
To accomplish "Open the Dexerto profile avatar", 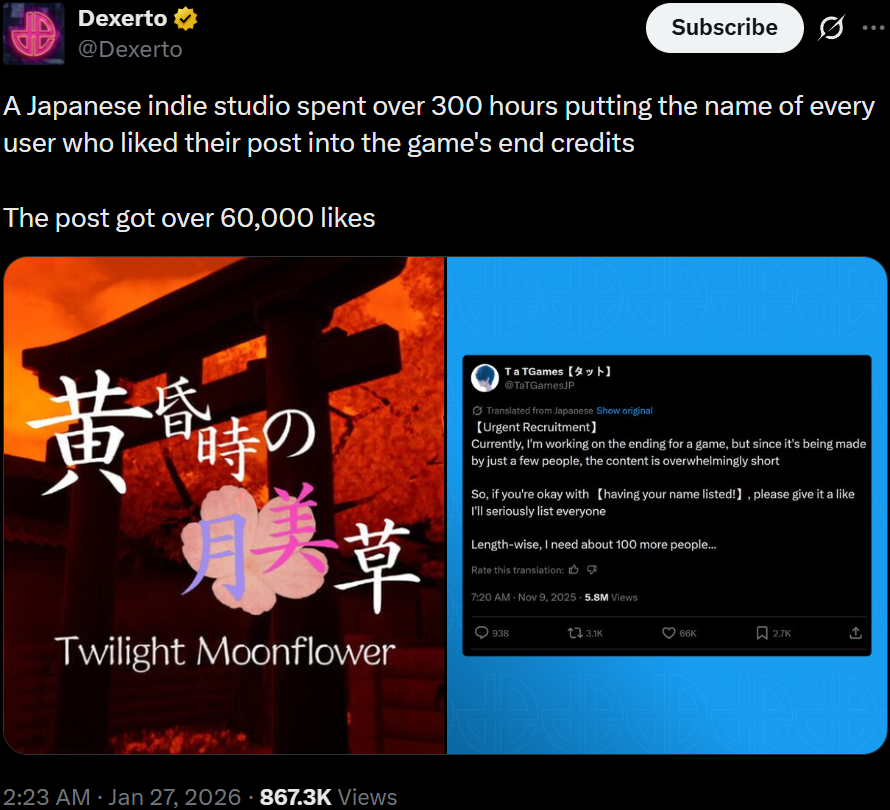I will point(33,33).
